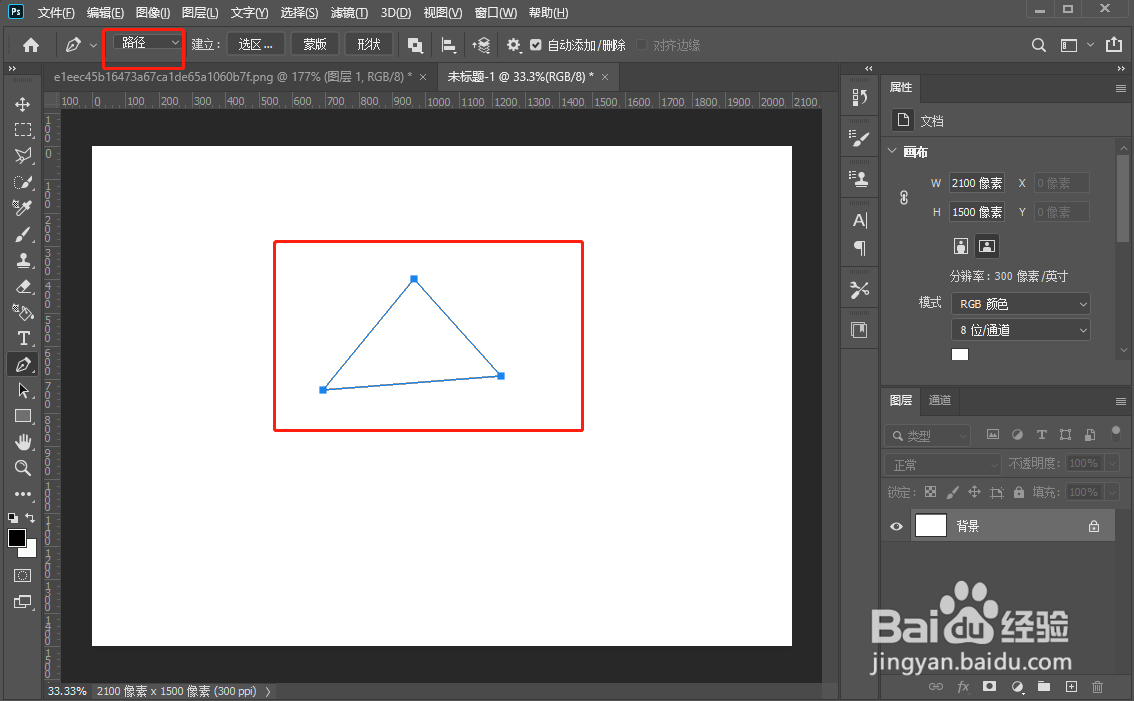Viewport: 1134px width, 701px height.
Task: Open the status bar info arrow
Action: [x=268, y=692]
